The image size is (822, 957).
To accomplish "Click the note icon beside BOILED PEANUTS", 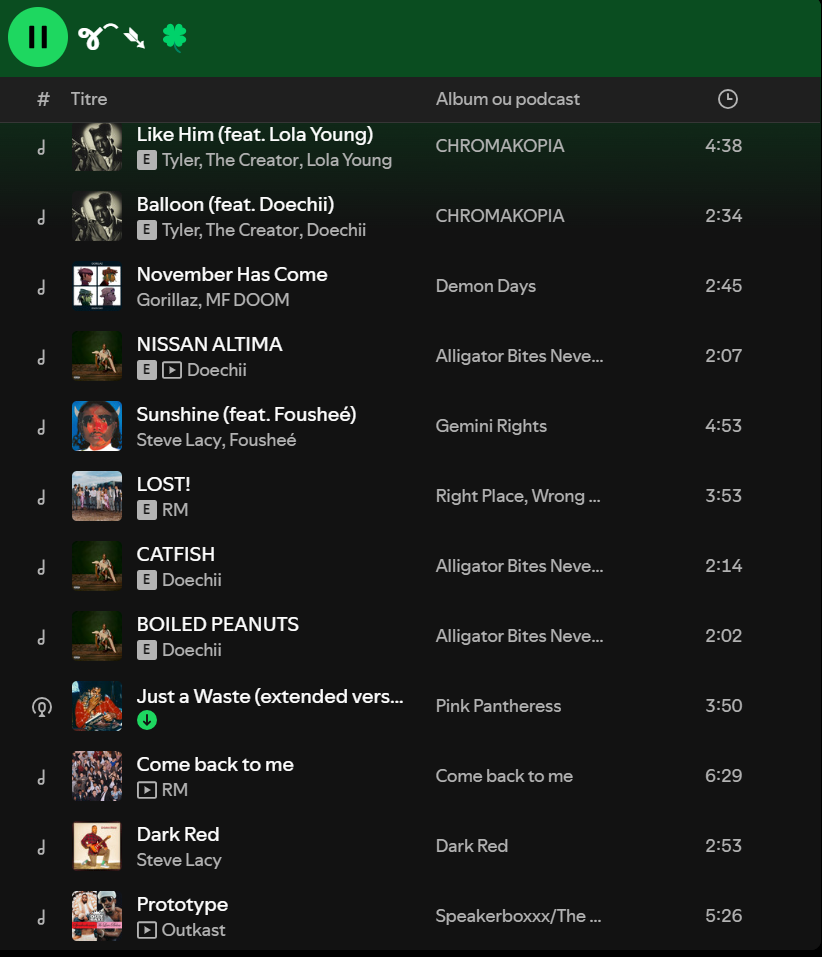I will click(41, 637).
